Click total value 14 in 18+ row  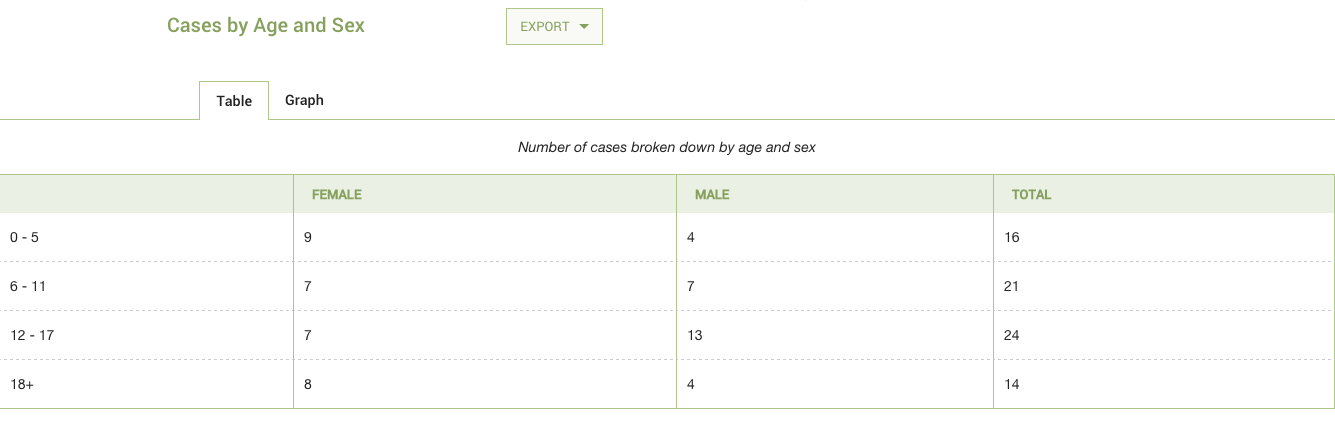[x=1011, y=384]
